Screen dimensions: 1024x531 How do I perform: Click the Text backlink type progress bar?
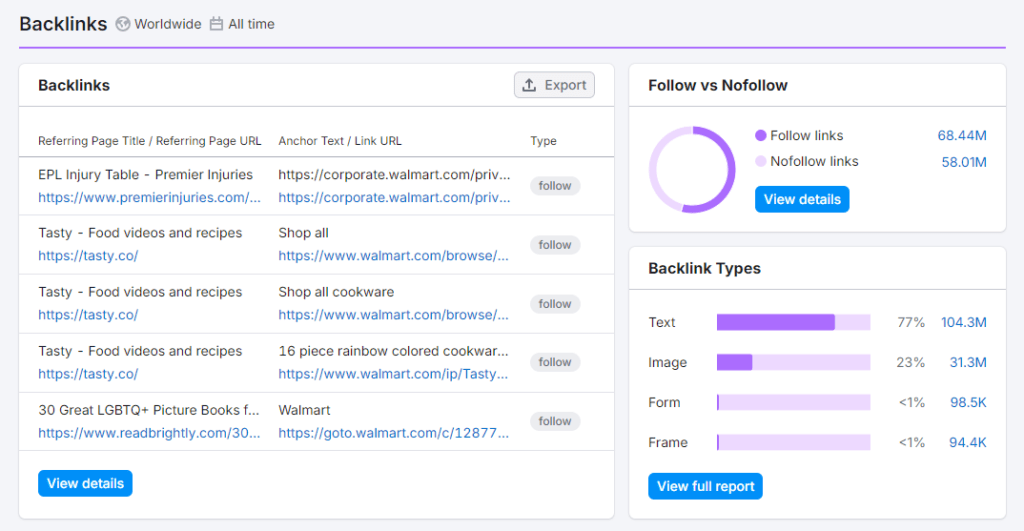click(x=793, y=322)
